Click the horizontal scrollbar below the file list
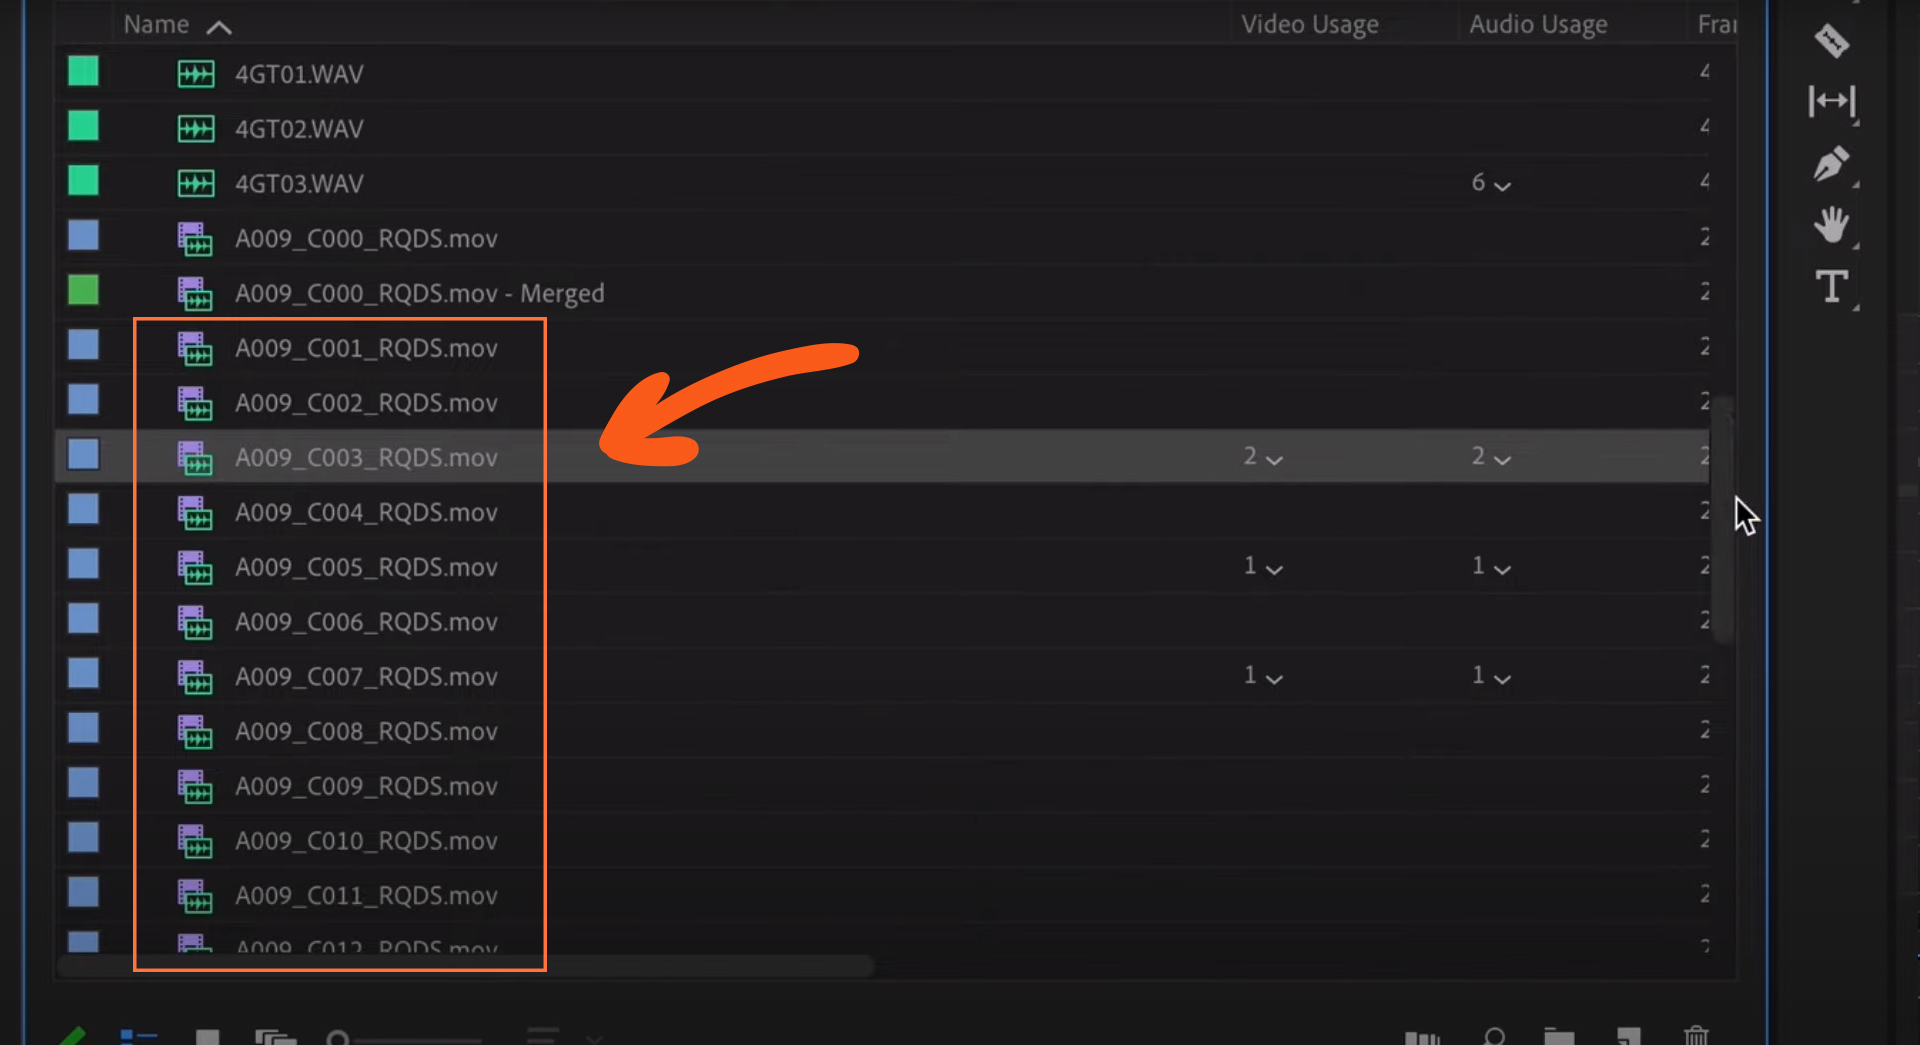The width and height of the screenshot is (1920, 1045). (x=466, y=966)
